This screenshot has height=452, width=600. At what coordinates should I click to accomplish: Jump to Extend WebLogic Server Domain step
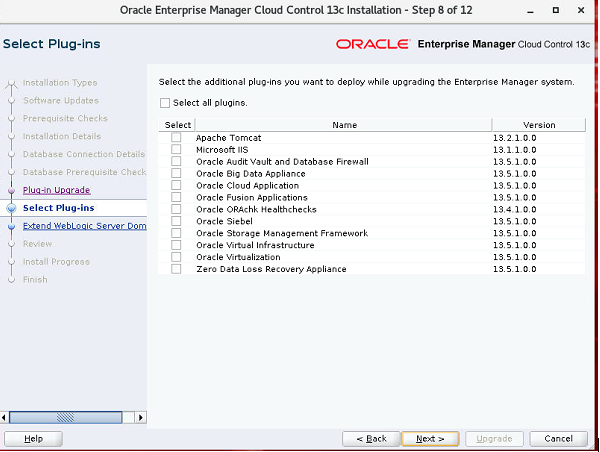[x=84, y=226]
